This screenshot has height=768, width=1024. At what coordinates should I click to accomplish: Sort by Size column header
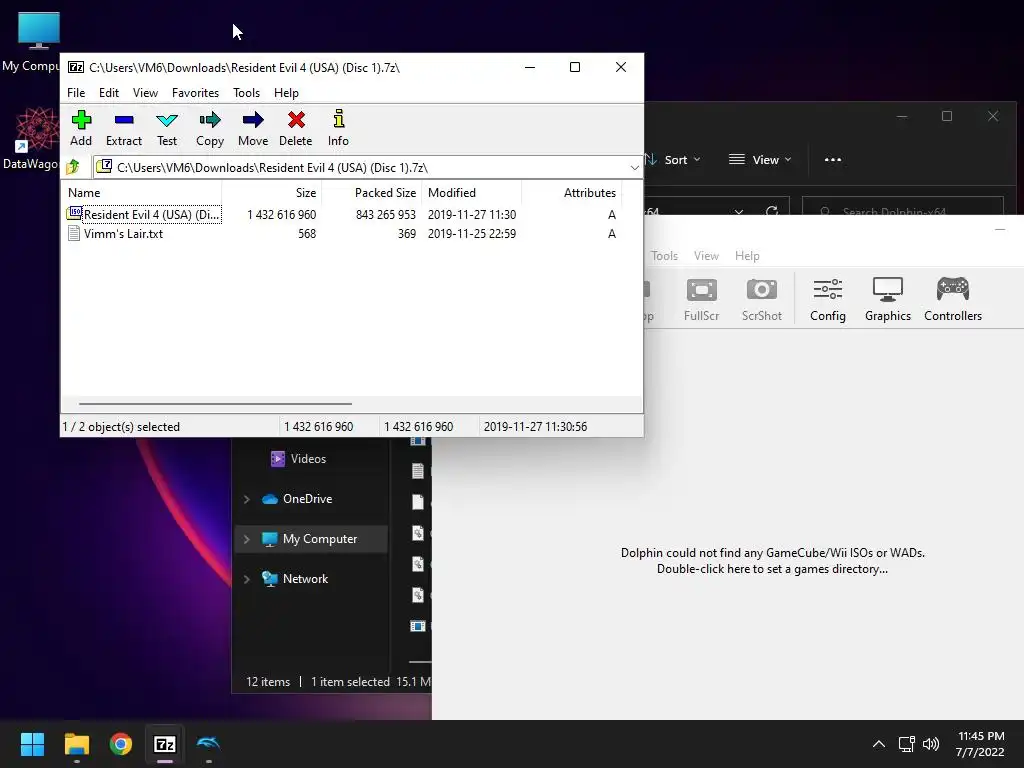(x=272, y=193)
